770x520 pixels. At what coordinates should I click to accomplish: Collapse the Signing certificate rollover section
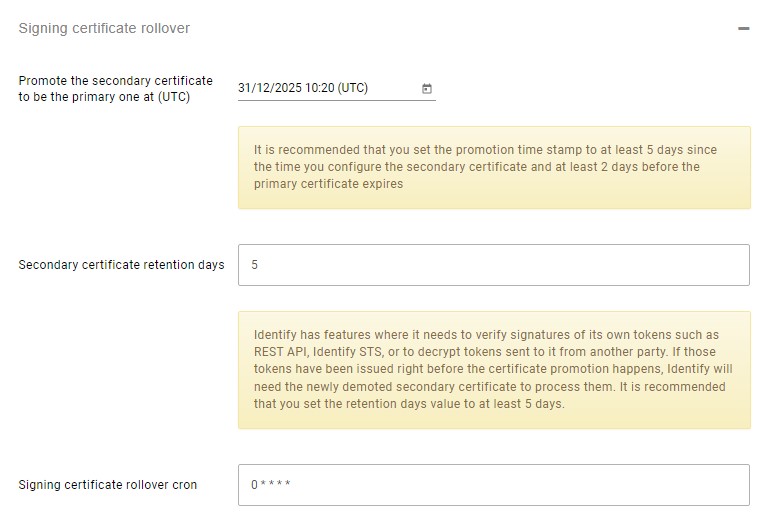pyautogui.click(x=743, y=28)
